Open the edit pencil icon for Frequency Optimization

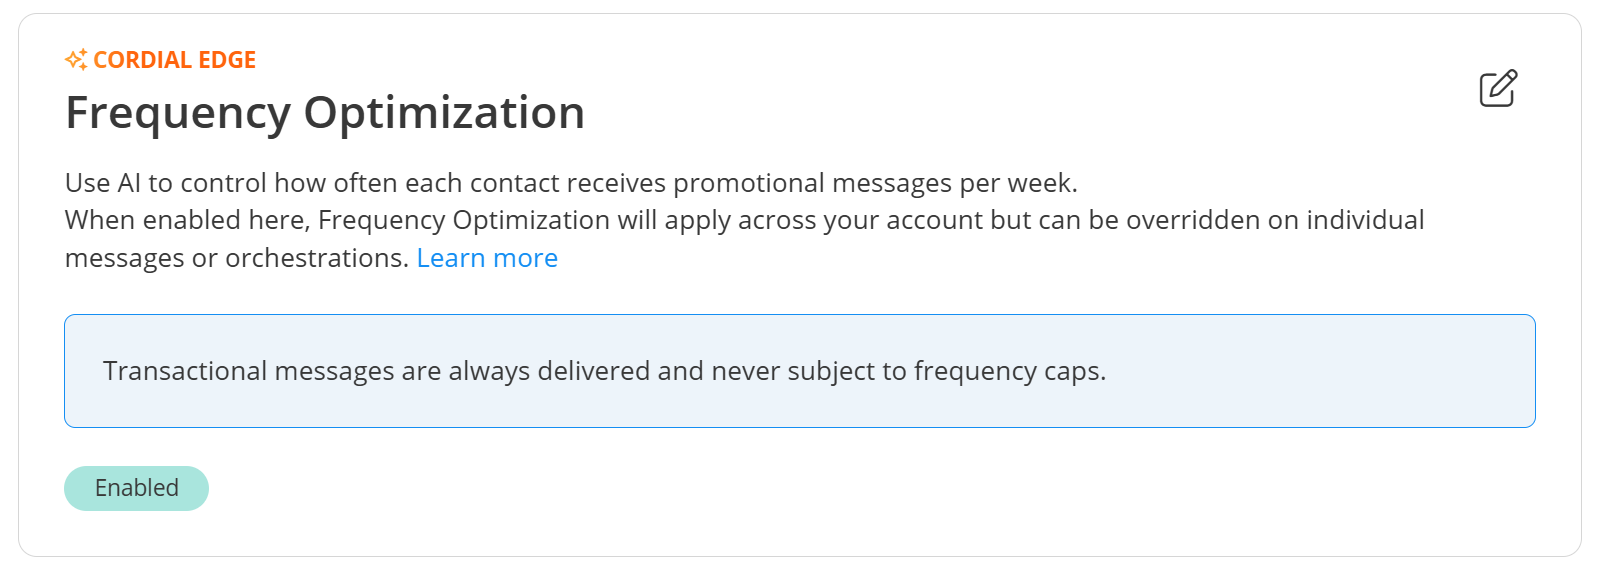click(1498, 88)
